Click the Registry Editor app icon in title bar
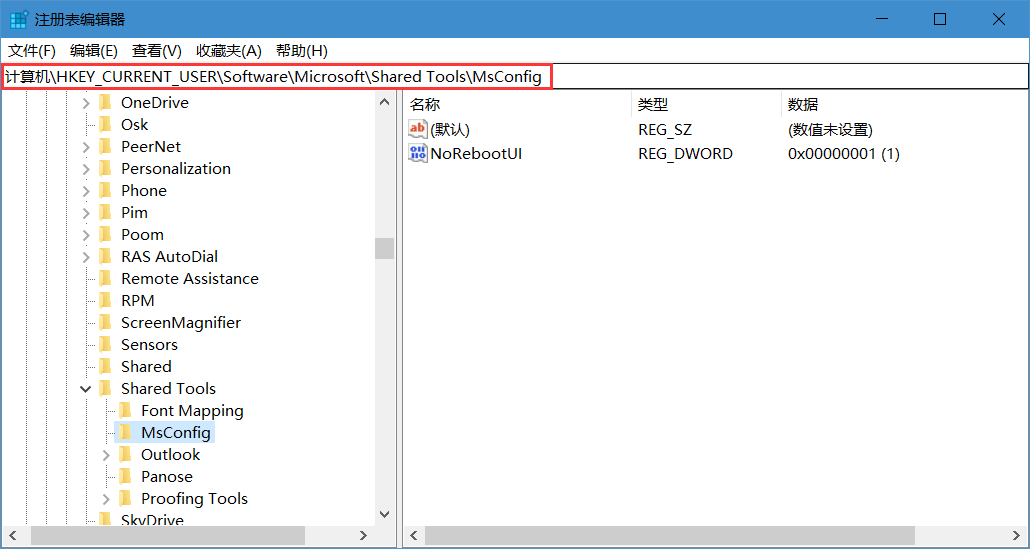The width and height of the screenshot is (1030, 549). click(19, 19)
